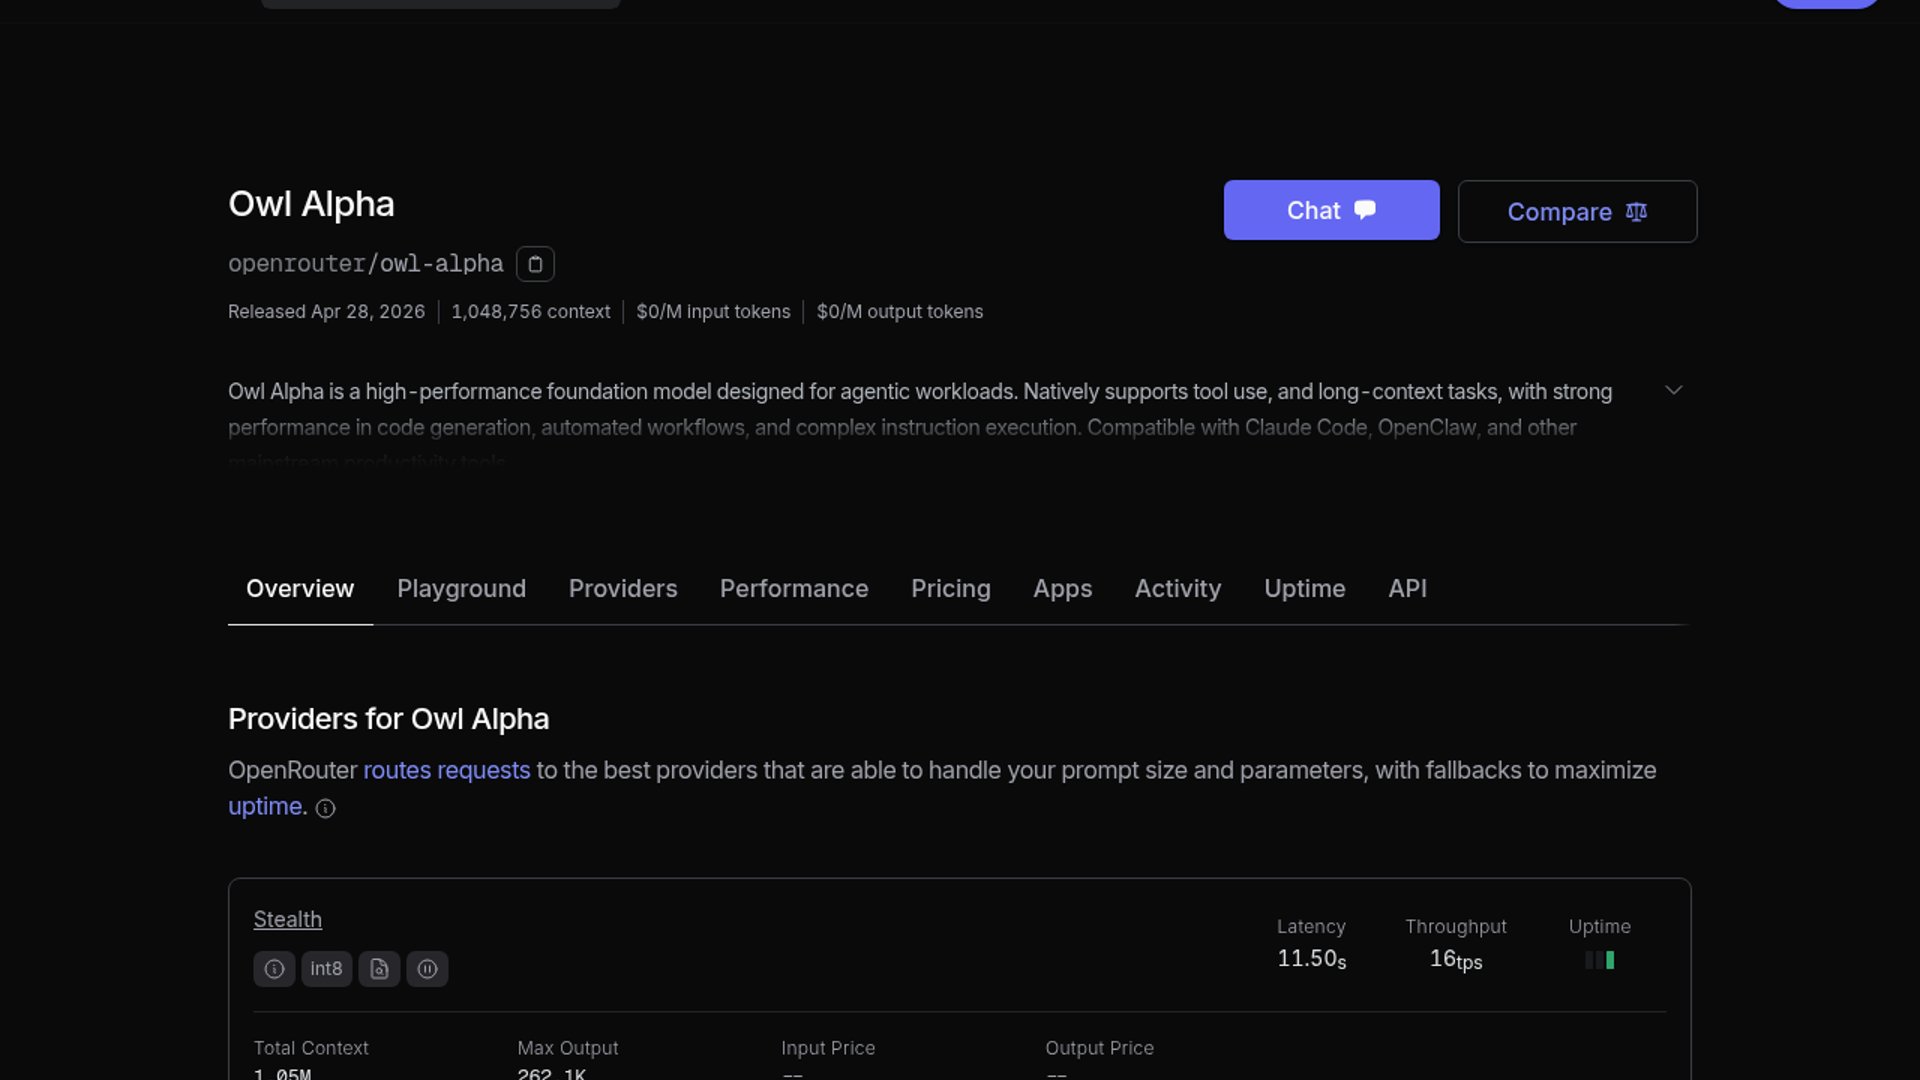Click the info icon next to uptime link

(325, 809)
